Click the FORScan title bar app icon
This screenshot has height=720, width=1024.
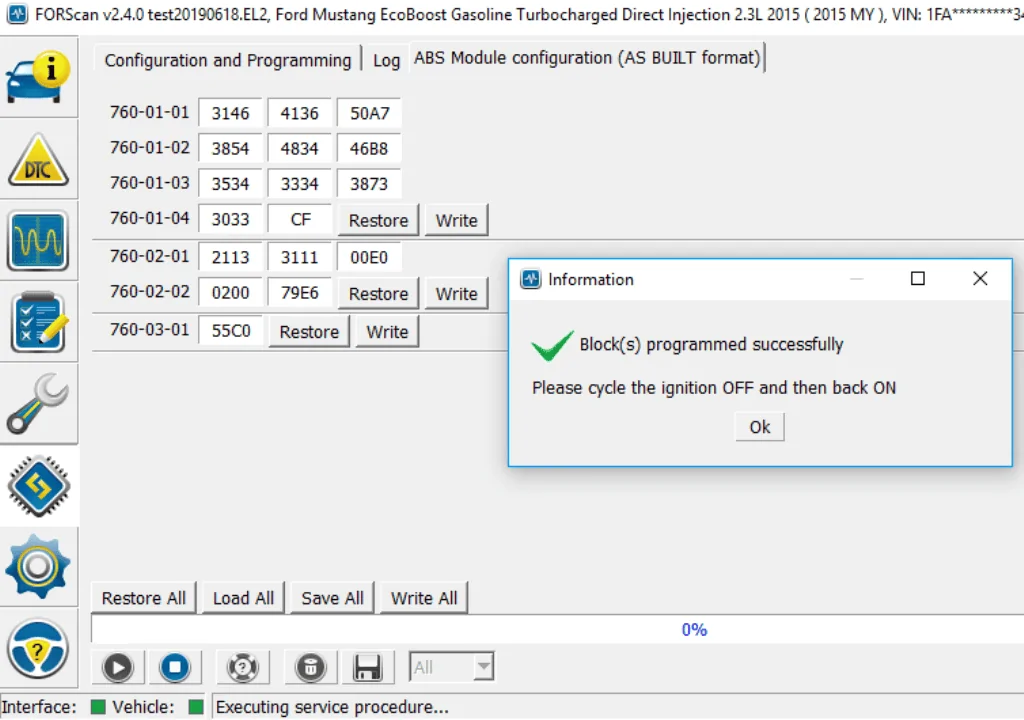(17, 13)
